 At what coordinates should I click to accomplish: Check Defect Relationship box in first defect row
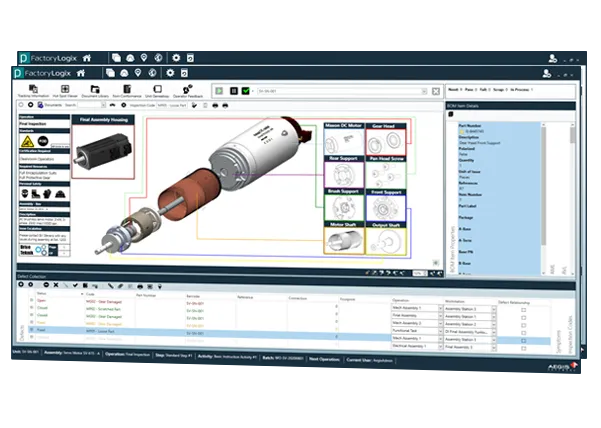coord(524,310)
